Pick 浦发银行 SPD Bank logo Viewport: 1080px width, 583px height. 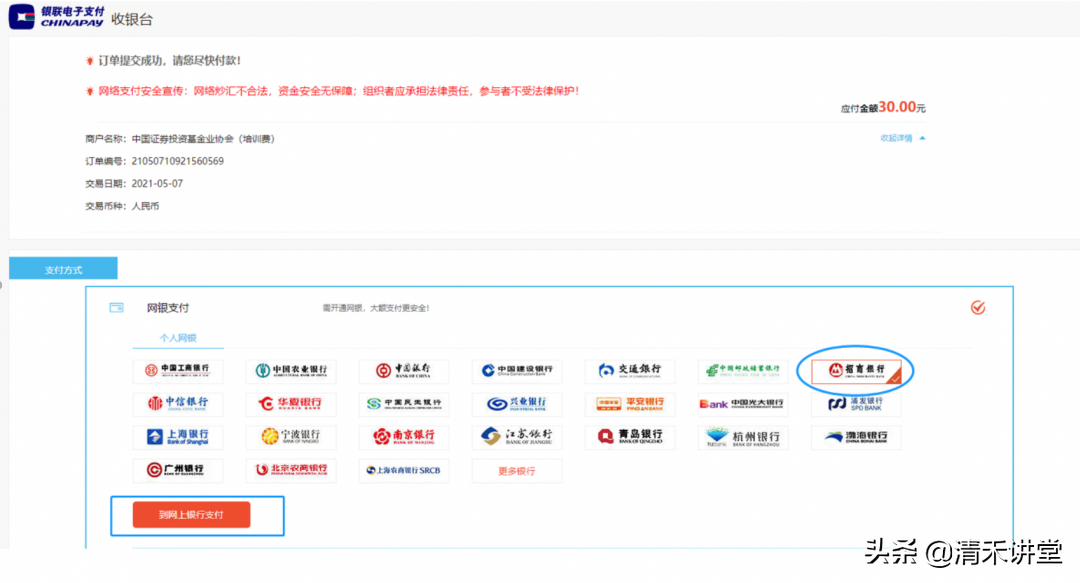[856, 404]
